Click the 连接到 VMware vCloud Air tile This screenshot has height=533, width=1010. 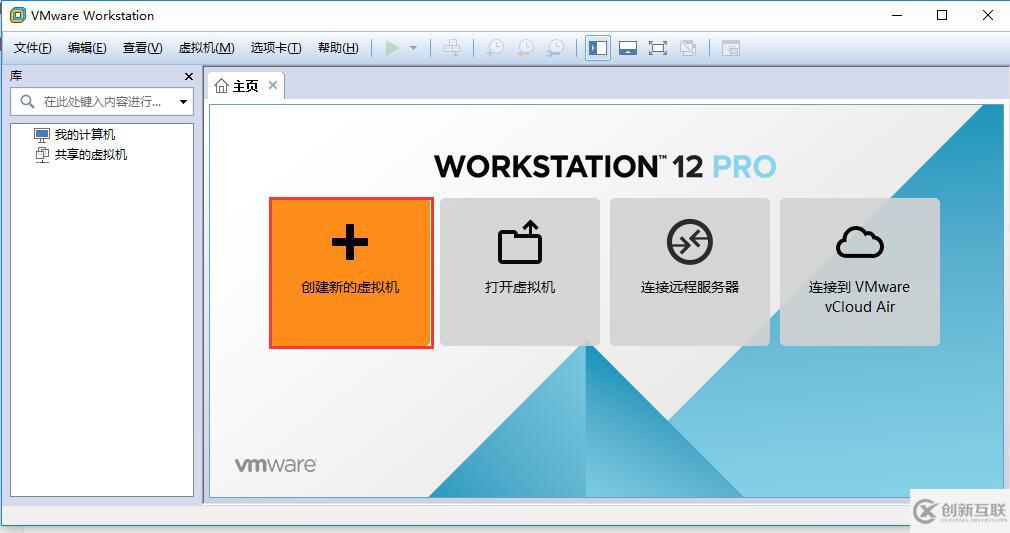coord(860,272)
